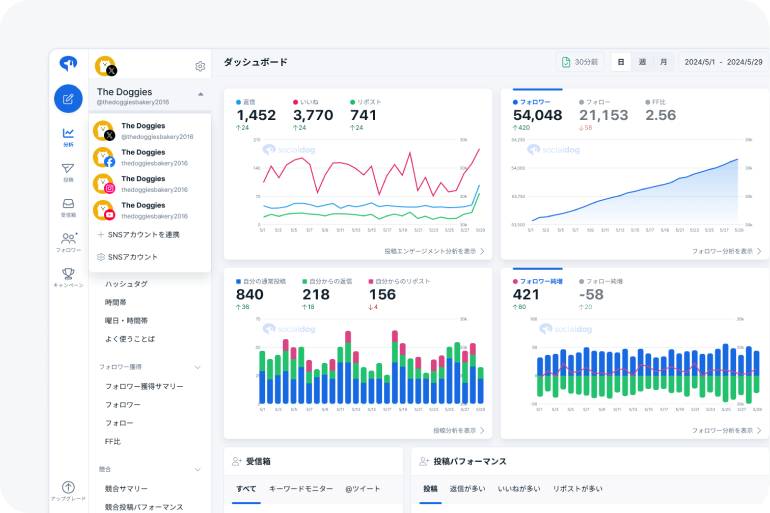This screenshot has width=770, height=513.
Task: Click the 30分前 report refresh button
Action: (580, 62)
